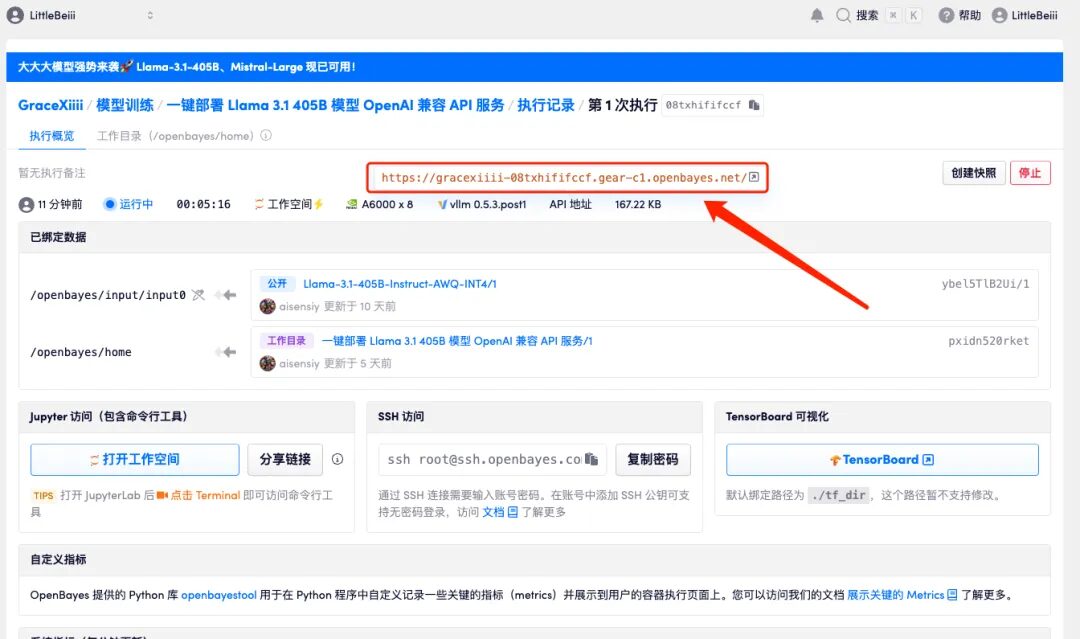Copy the execution ID 08txhififccf

click(755, 105)
